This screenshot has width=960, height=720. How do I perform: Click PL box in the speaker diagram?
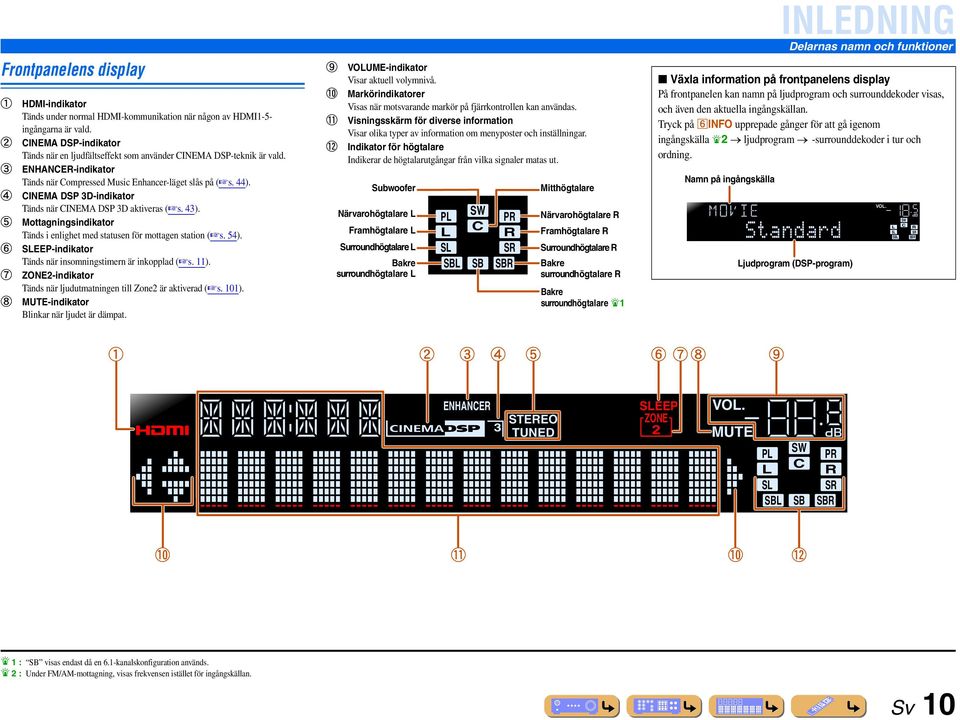pyautogui.click(x=446, y=217)
